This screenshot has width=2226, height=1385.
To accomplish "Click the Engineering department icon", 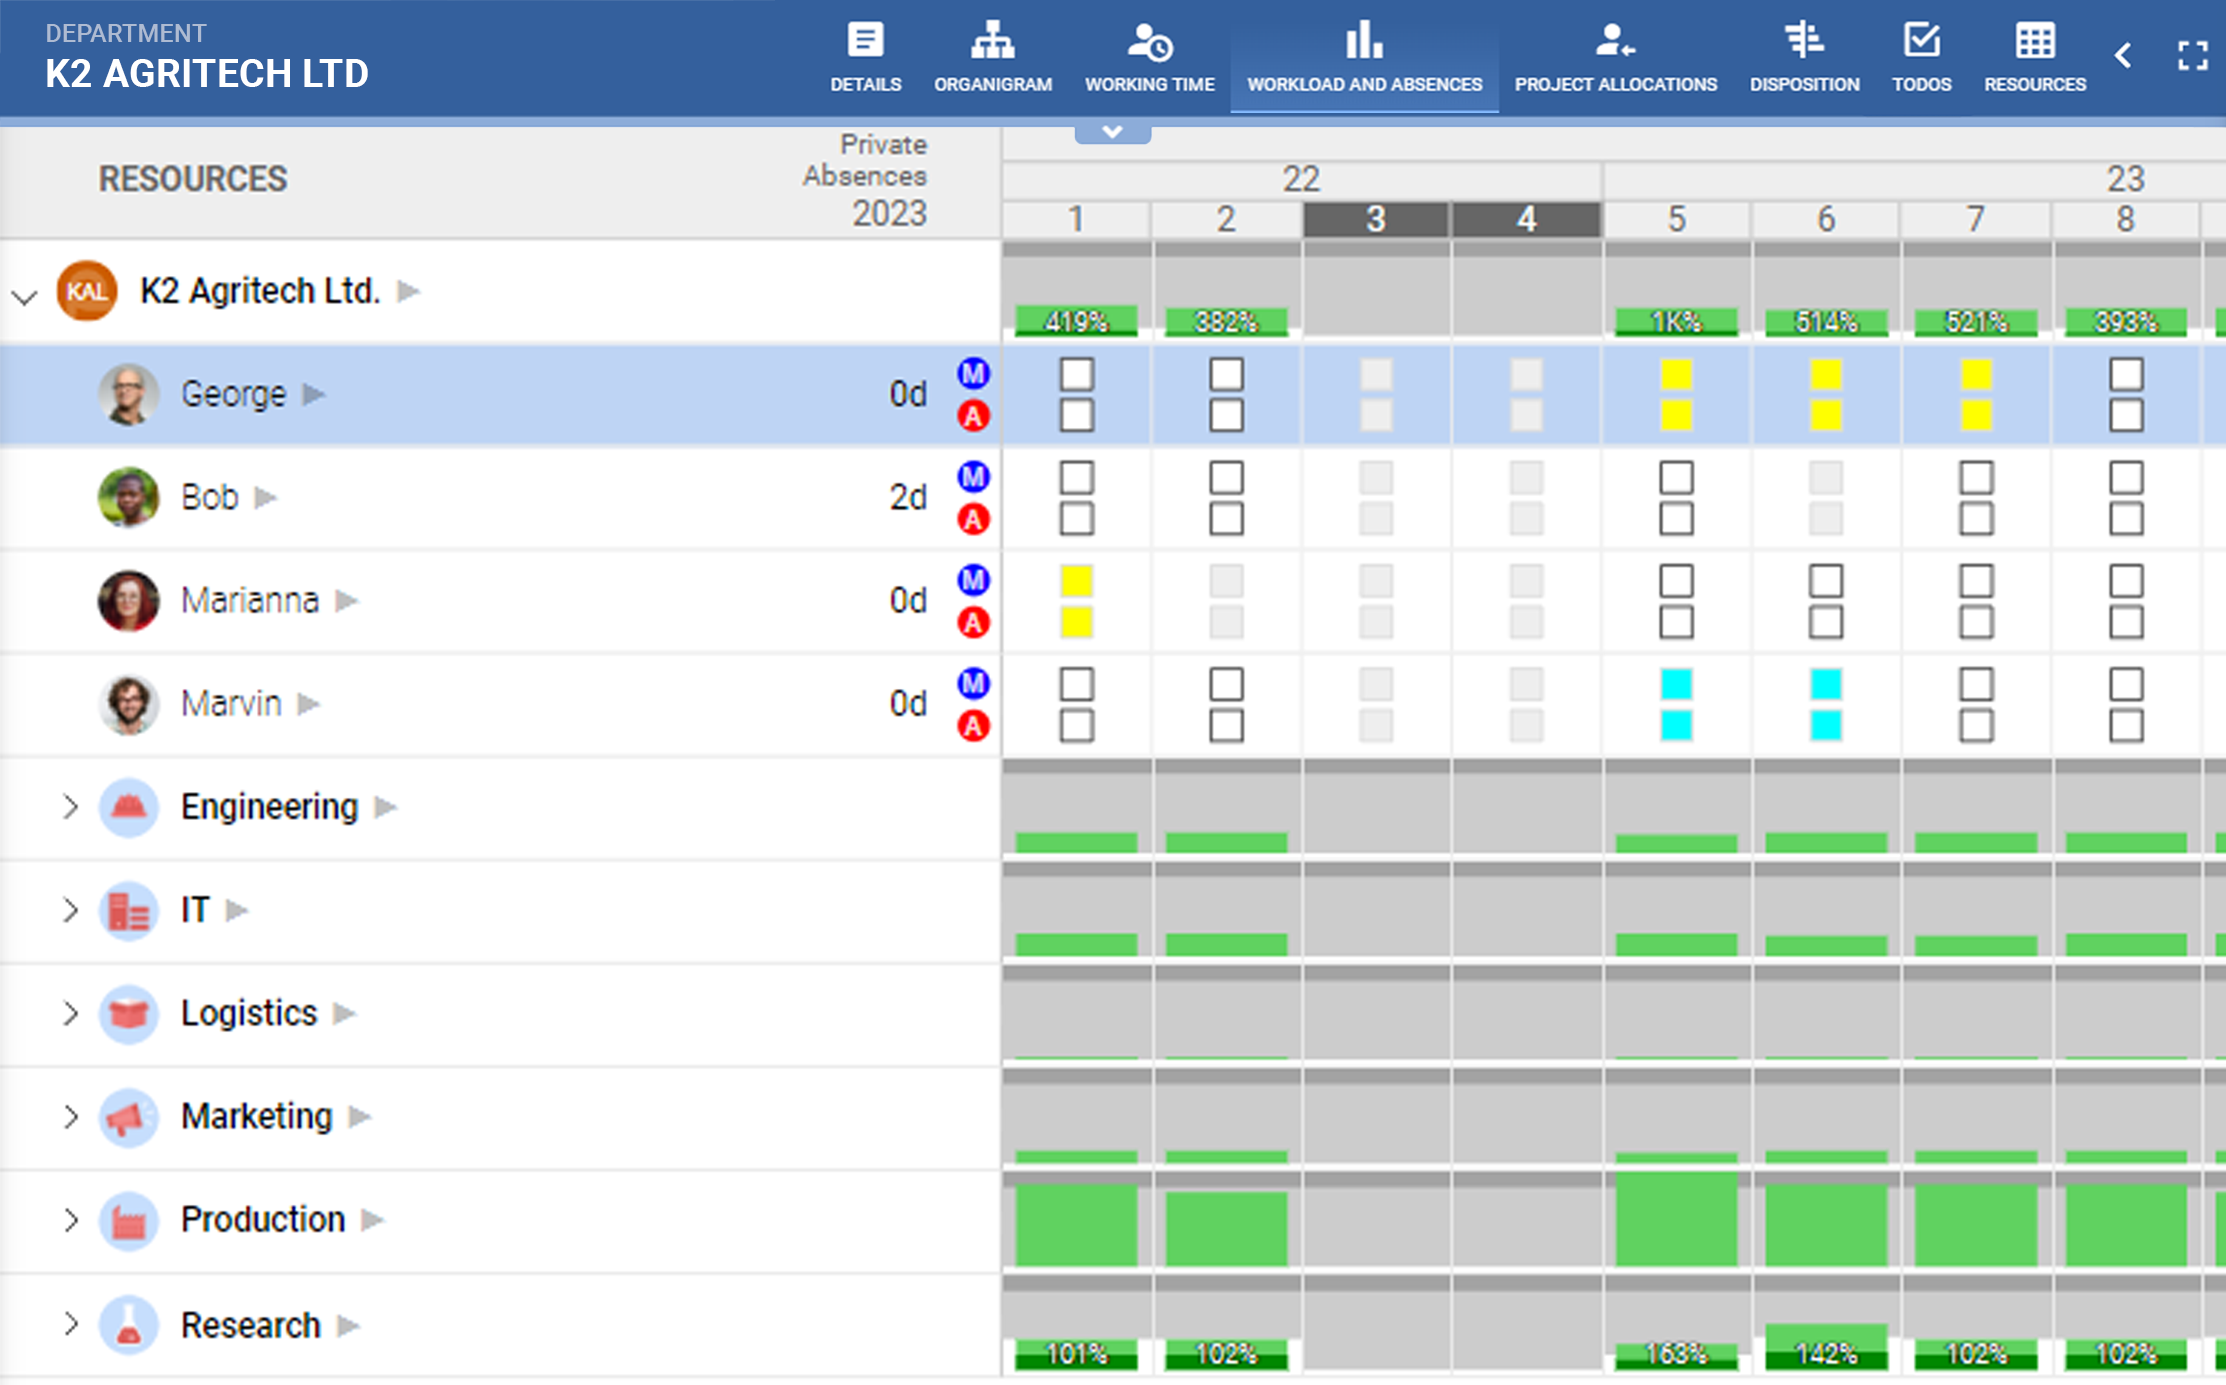I will tap(129, 806).
